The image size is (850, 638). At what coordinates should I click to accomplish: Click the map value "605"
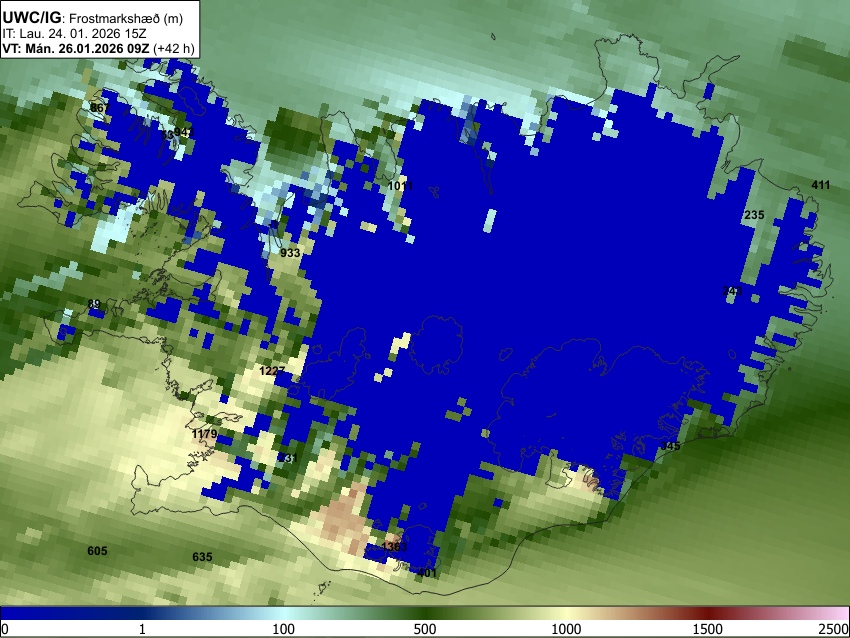click(x=98, y=551)
